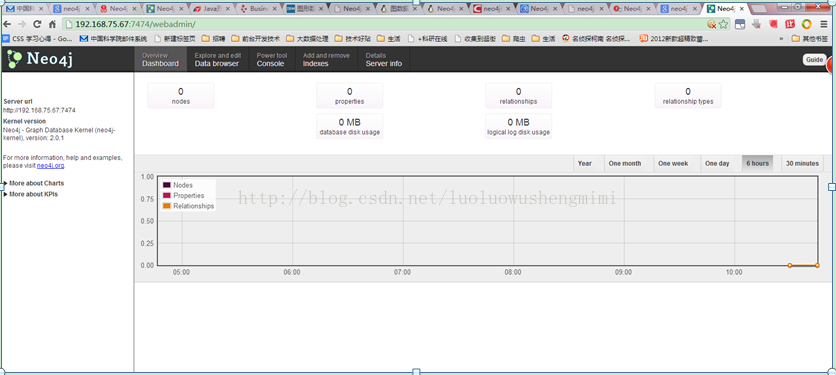Click the solid red extension icon
Screen dimensions: 836x375
pos(774,24)
